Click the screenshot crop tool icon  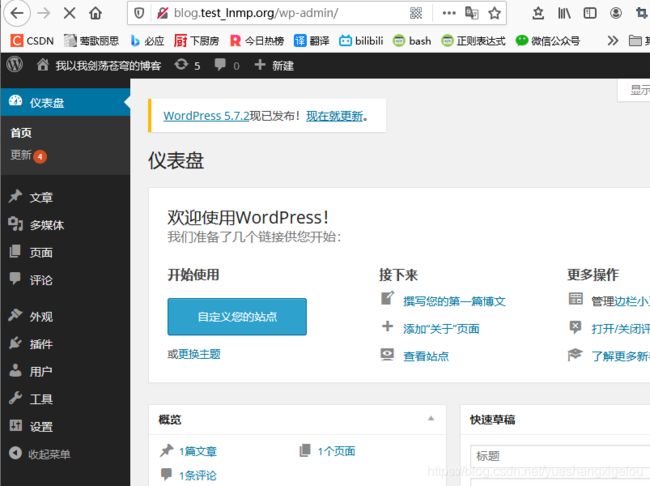point(642,13)
